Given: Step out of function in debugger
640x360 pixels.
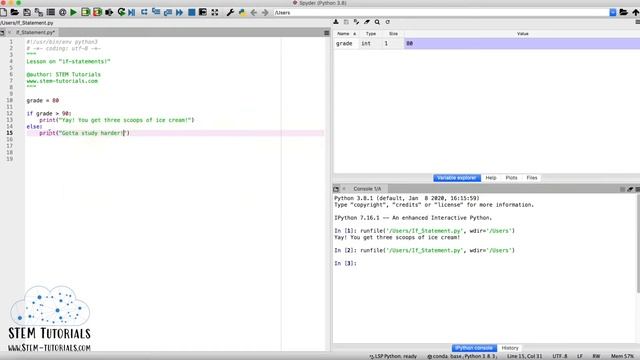Looking at the screenshot, I should [168, 13].
